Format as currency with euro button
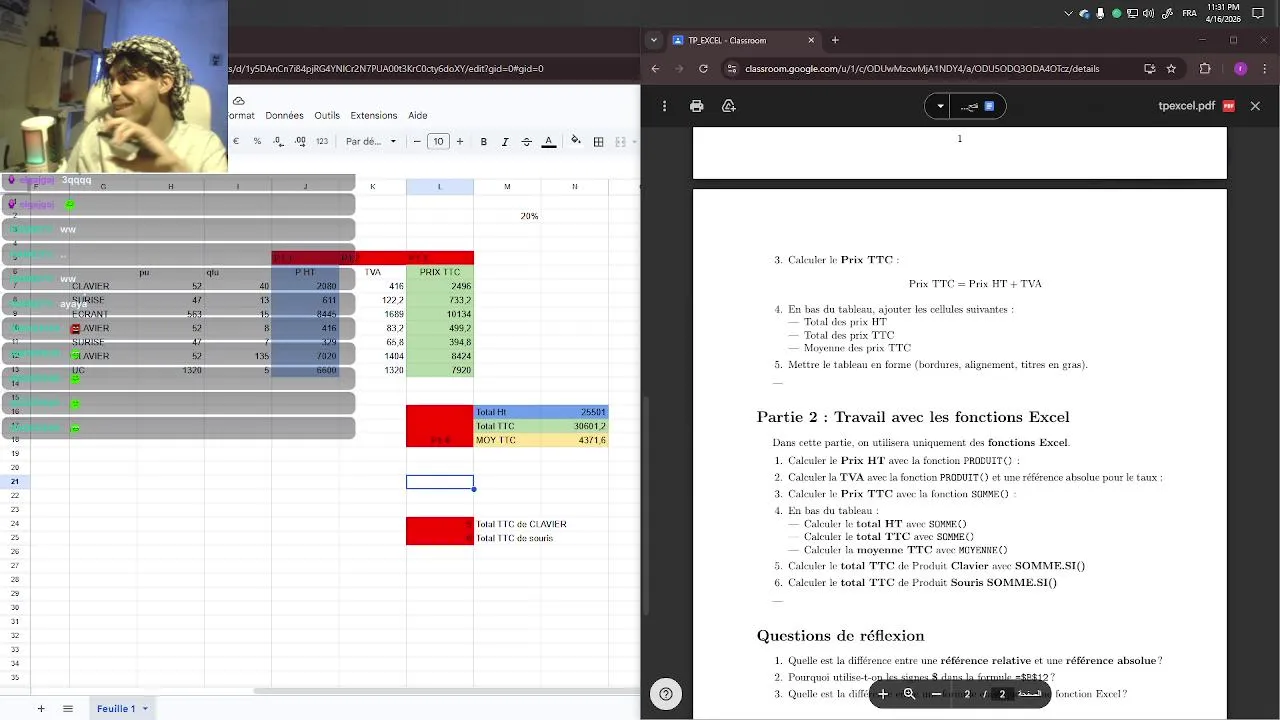Image resolution: width=1280 pixels, height=720 pixels. (236, 142)
